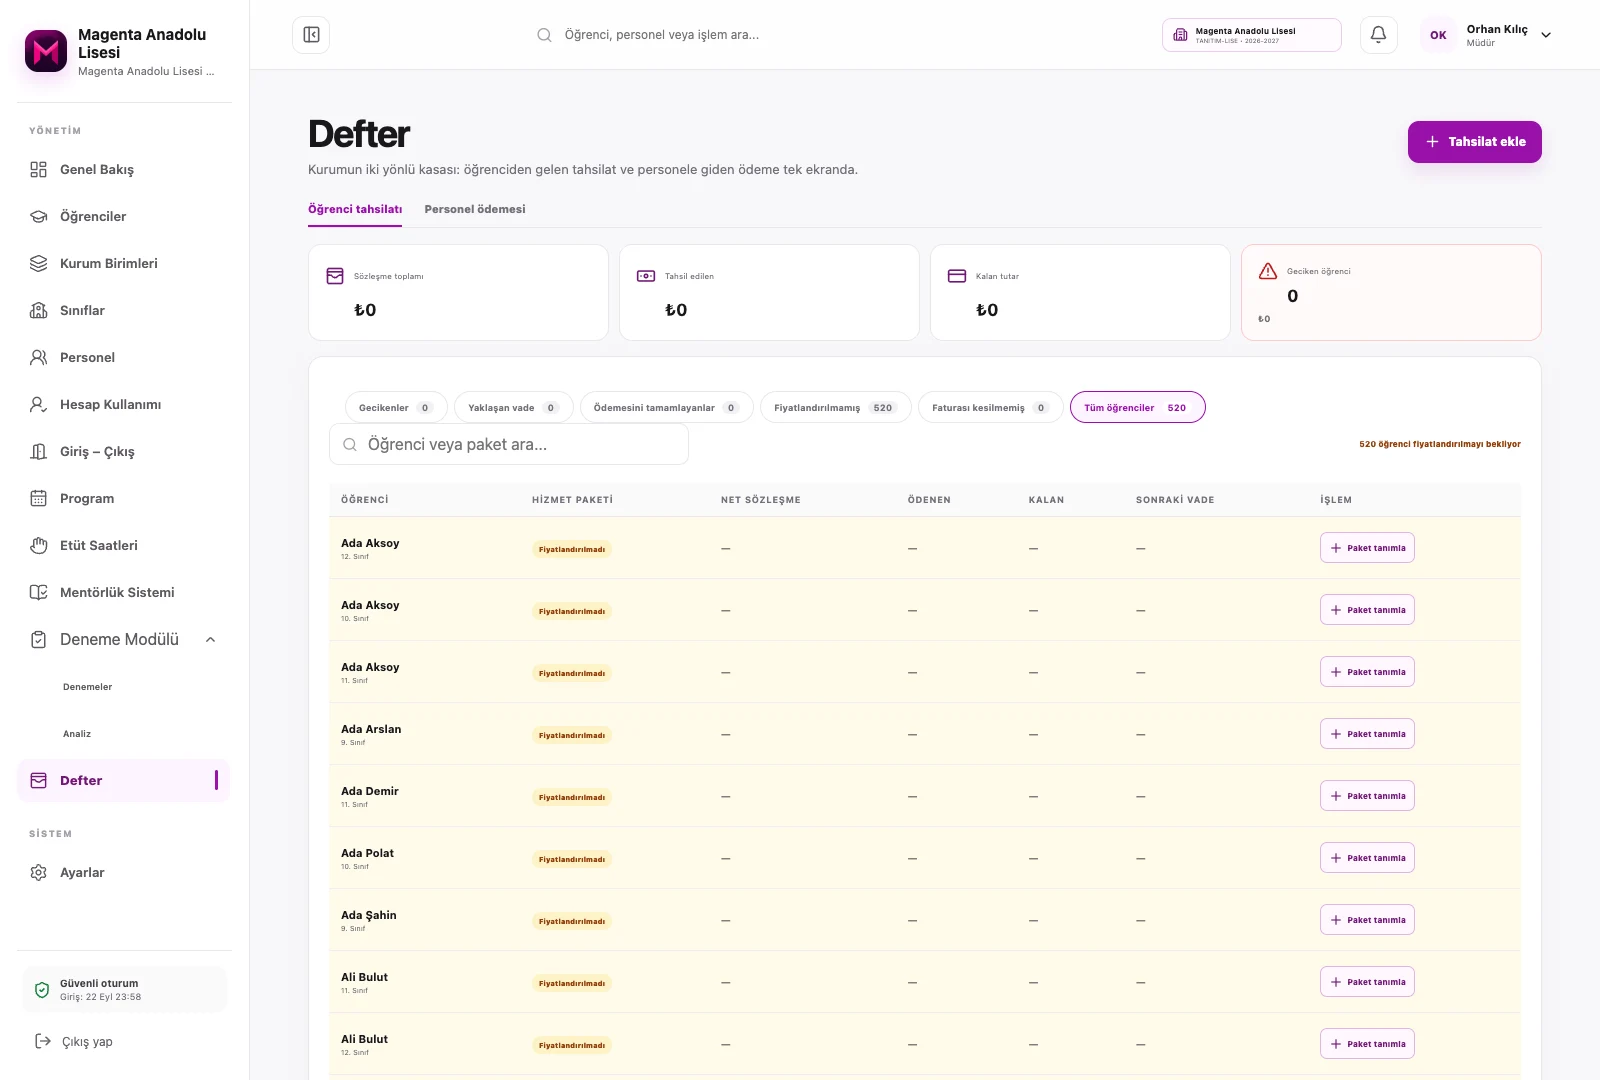Open Ayarlar settings
The width and height of the screenshot is (1600, 1080).
coord(124,872)
